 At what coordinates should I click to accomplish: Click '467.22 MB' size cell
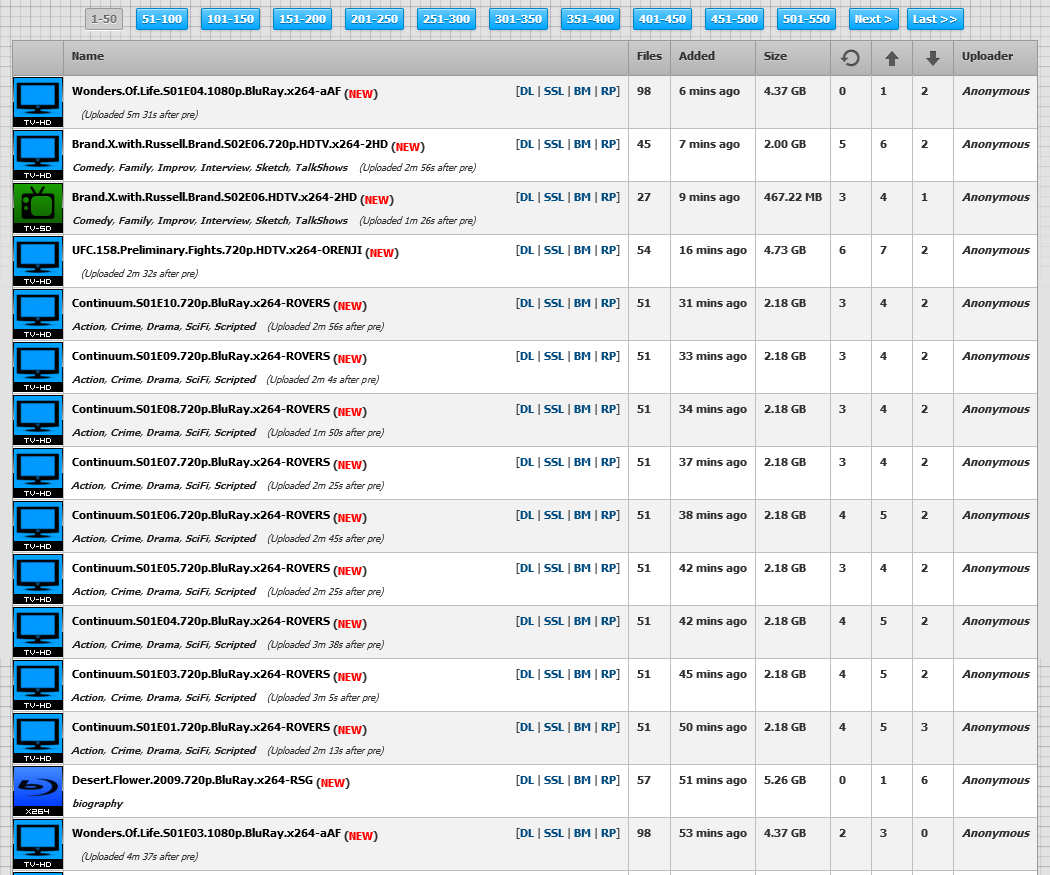point(792,197)
